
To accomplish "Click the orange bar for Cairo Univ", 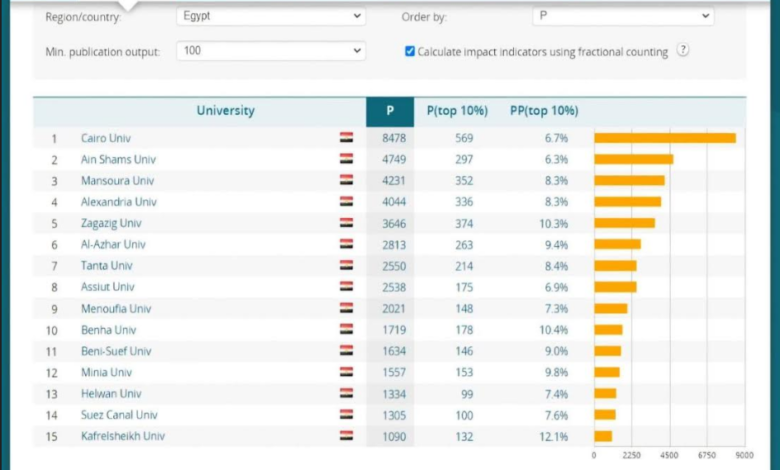I will [x=665, y=138].
